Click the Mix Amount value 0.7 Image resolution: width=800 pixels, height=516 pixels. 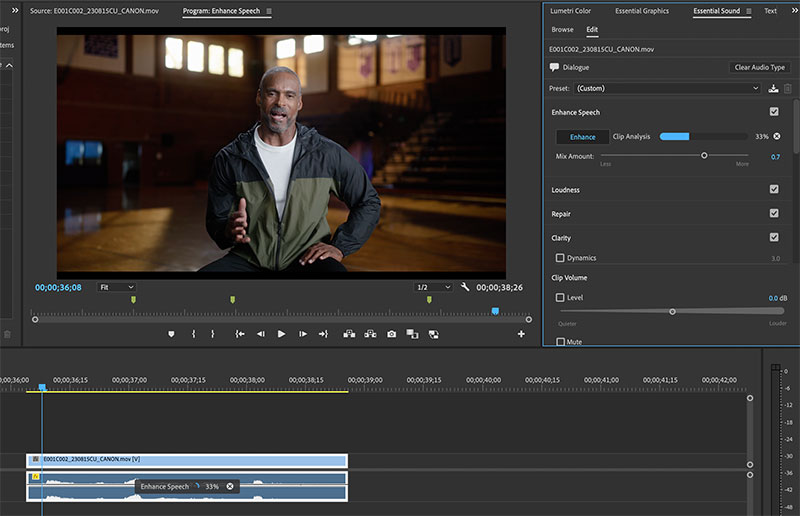coord(775,157)
